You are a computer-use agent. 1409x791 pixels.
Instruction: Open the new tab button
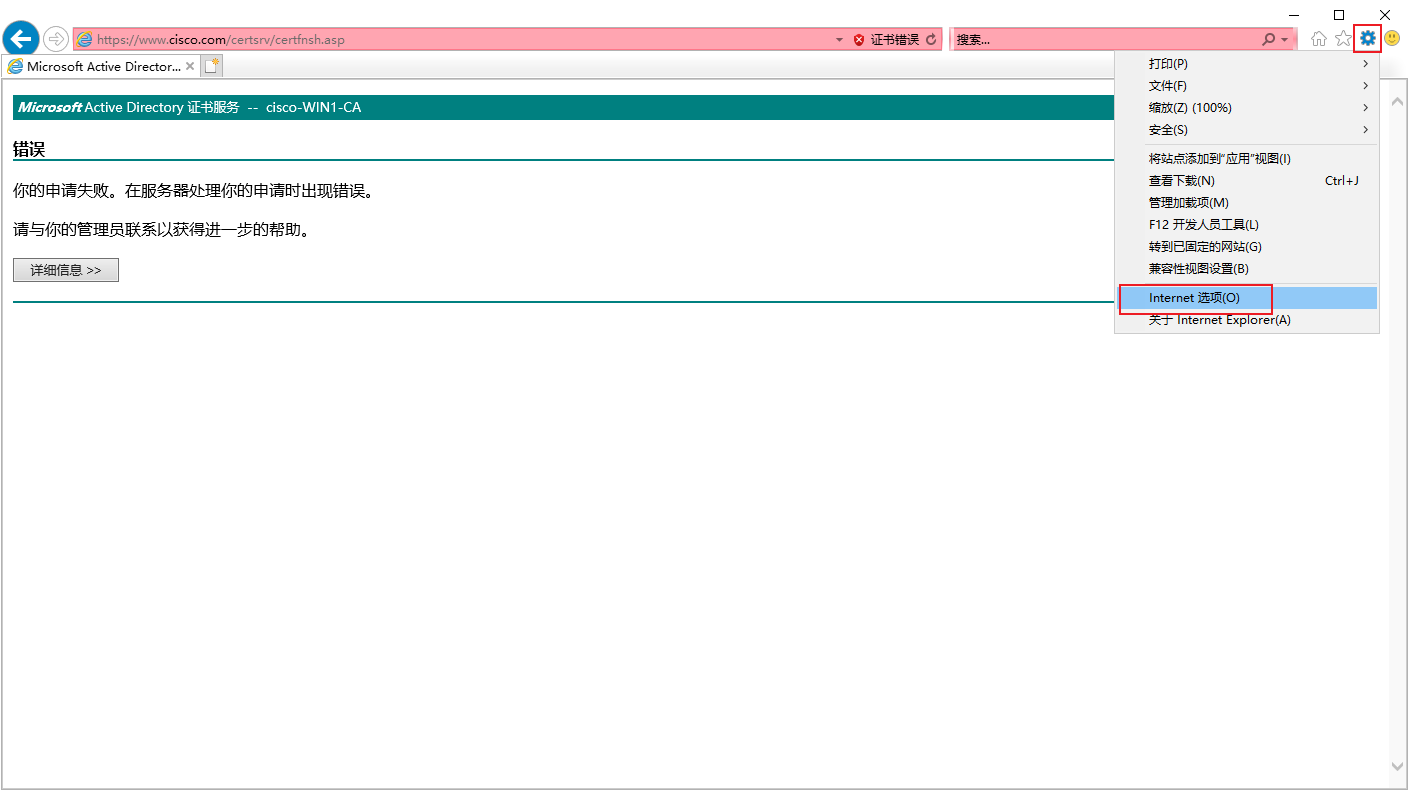coord(212,66)
